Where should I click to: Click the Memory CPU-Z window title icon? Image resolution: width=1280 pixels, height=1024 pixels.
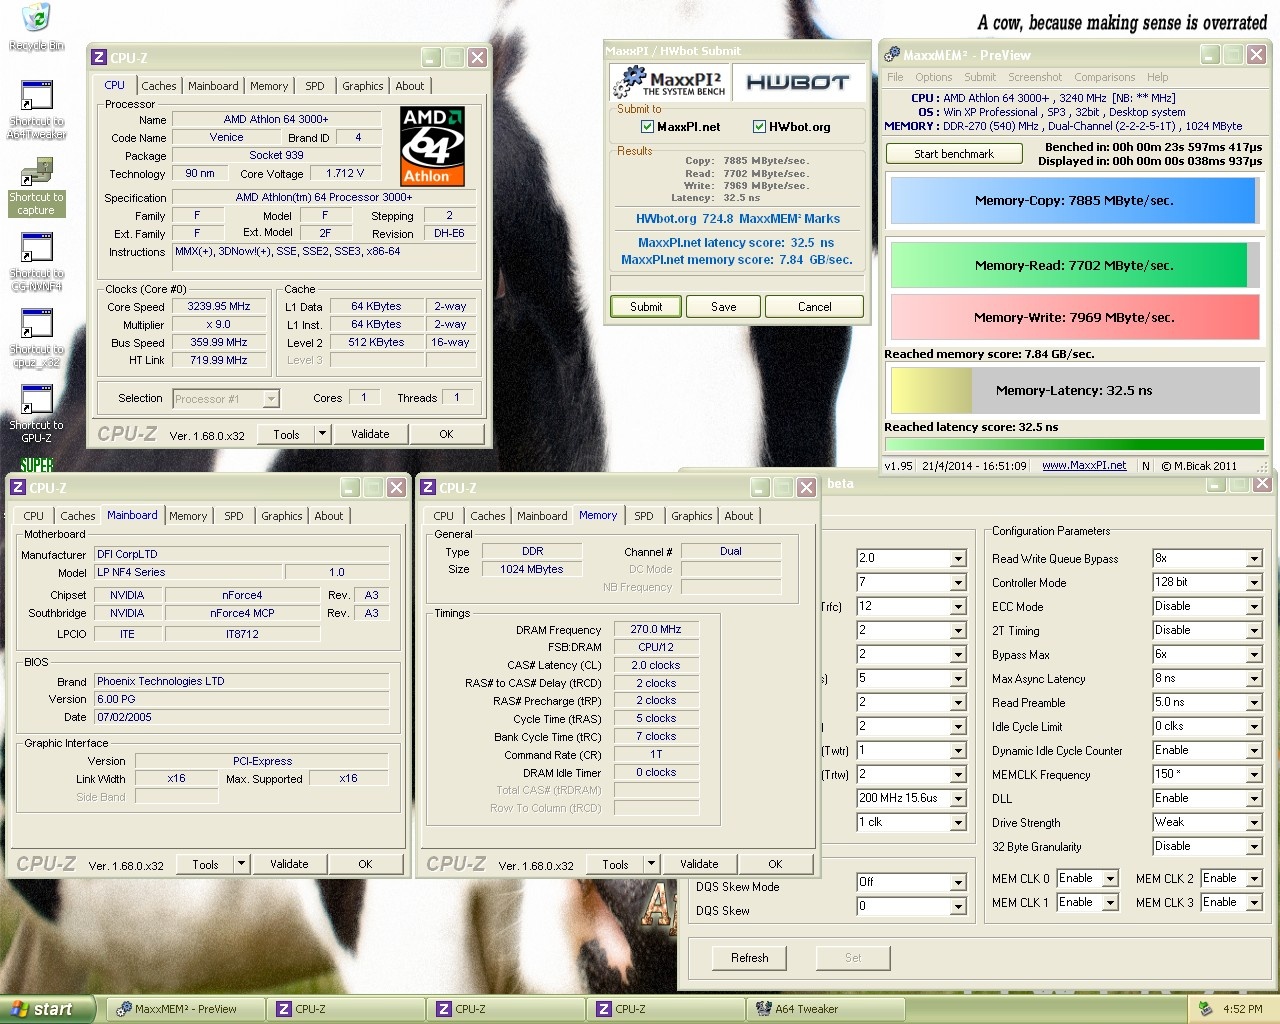click(428, 488)
